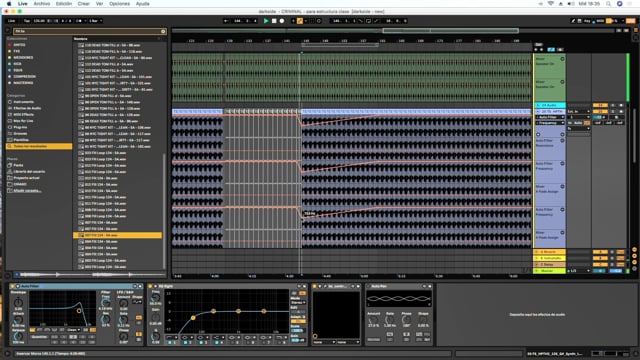
Task: Toggle the metronome in the control bar
Action: 80,21
